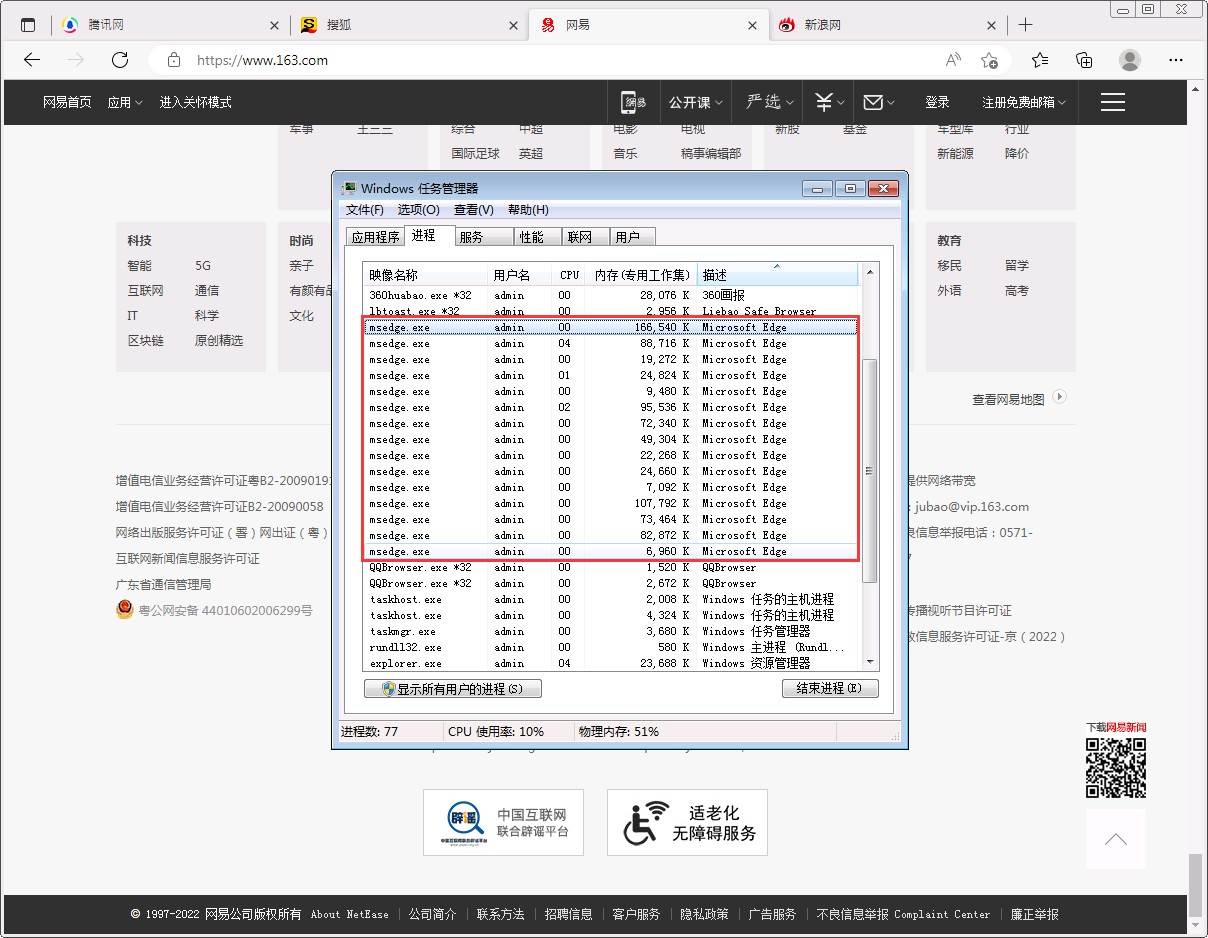The image size is (1208, 938).
Task: Reload the page with the refresh icon
Action: click(x=120, y=60)
